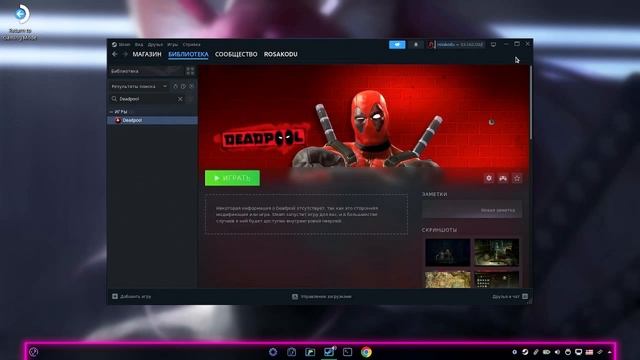This screenshot has height=360, width=640.
Task: Open Konsole terminal in taskbar
Action: point(347,352)
